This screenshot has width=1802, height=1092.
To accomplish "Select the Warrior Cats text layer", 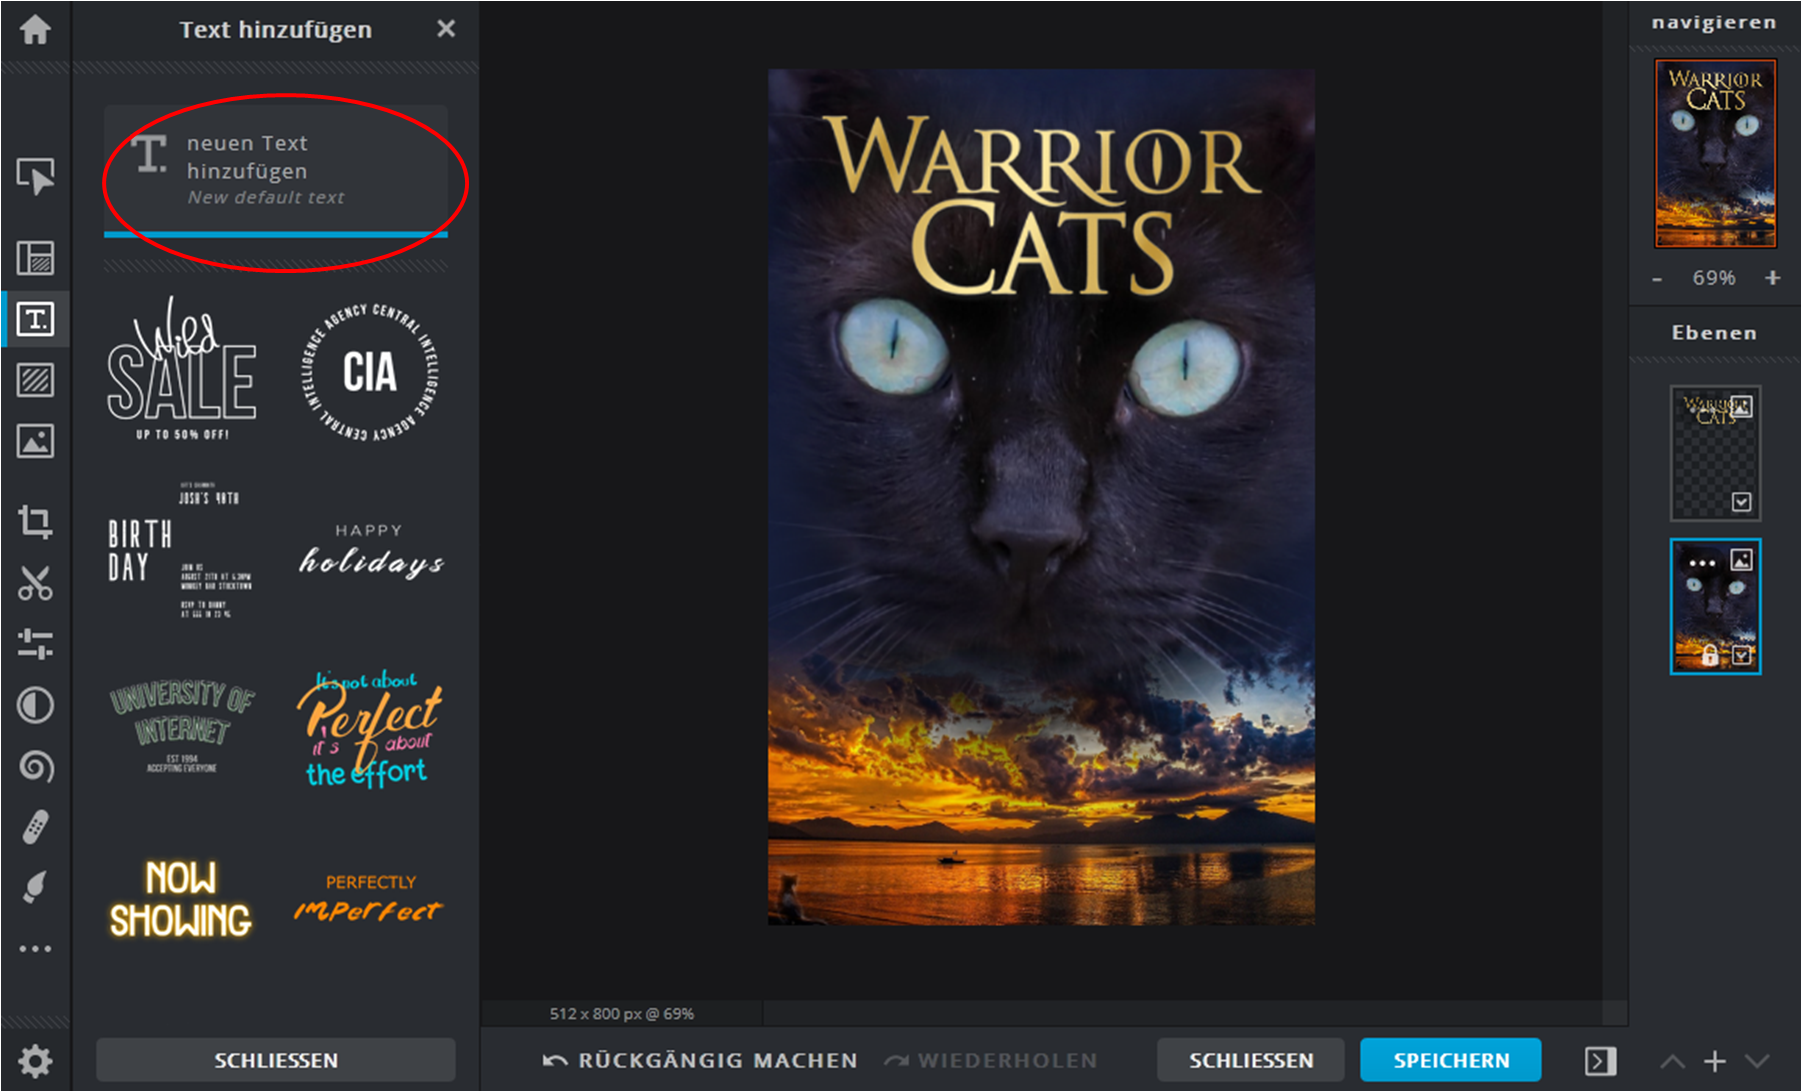I will (1715, 453).
